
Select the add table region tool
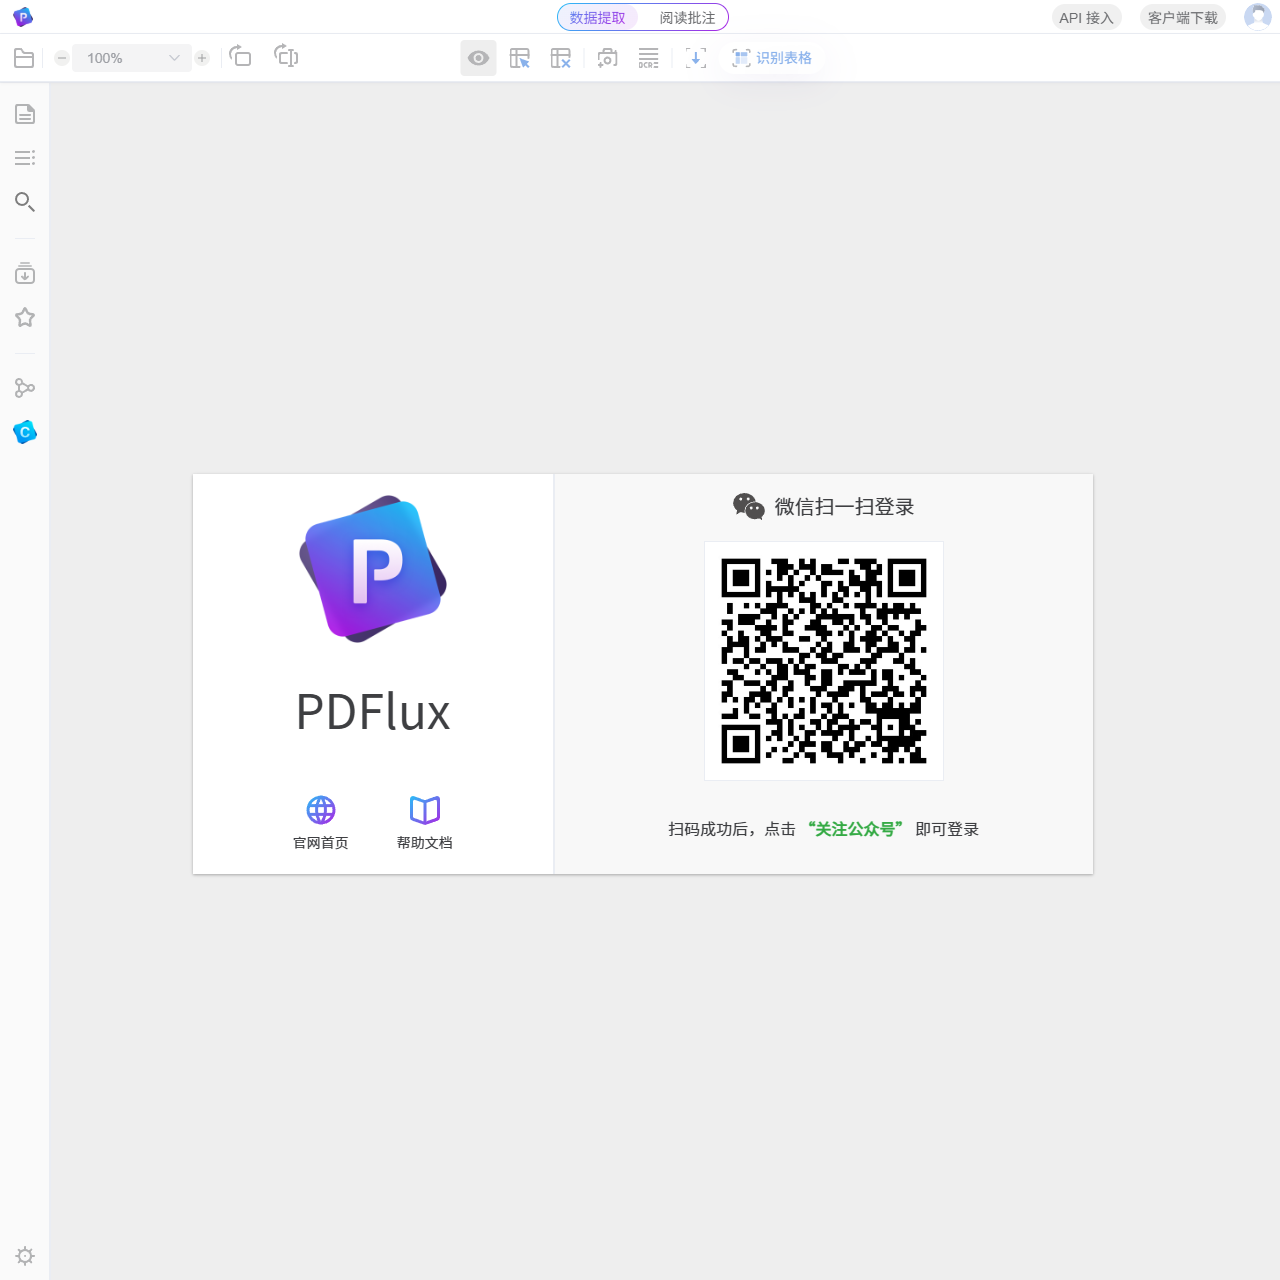[519, 58]
